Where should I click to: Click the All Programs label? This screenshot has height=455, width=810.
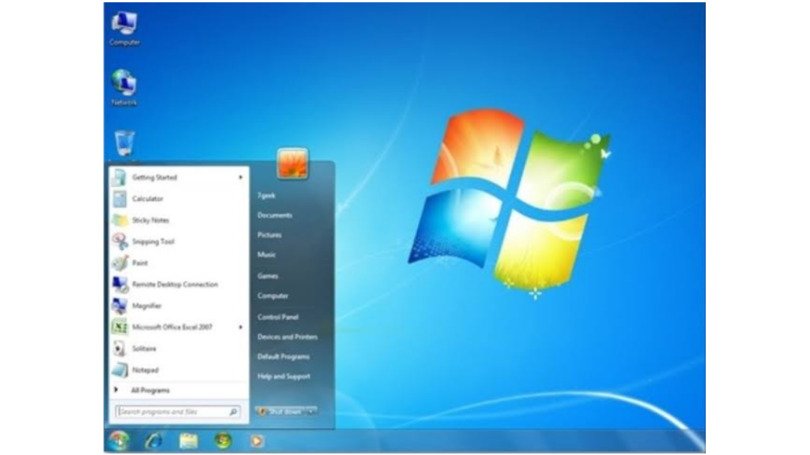tap(150, 390)
